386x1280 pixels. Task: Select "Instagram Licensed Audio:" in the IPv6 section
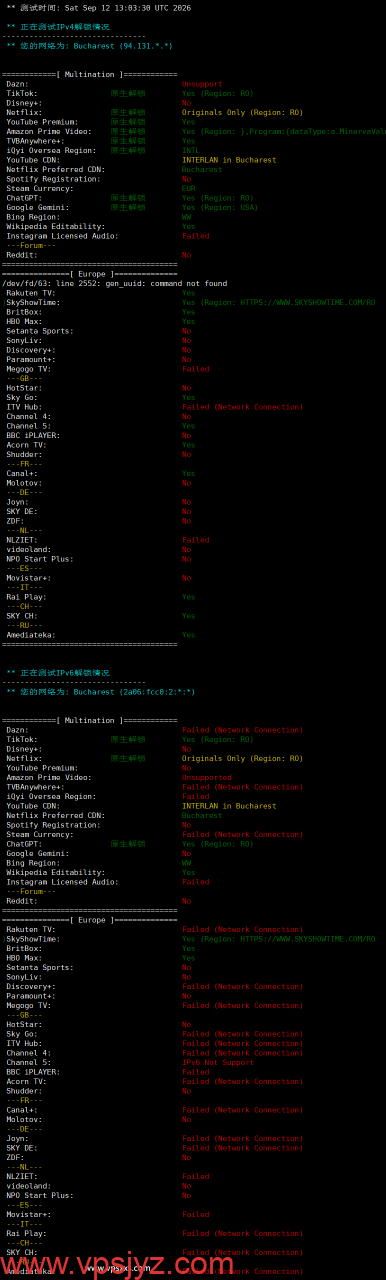pos(62,882)
